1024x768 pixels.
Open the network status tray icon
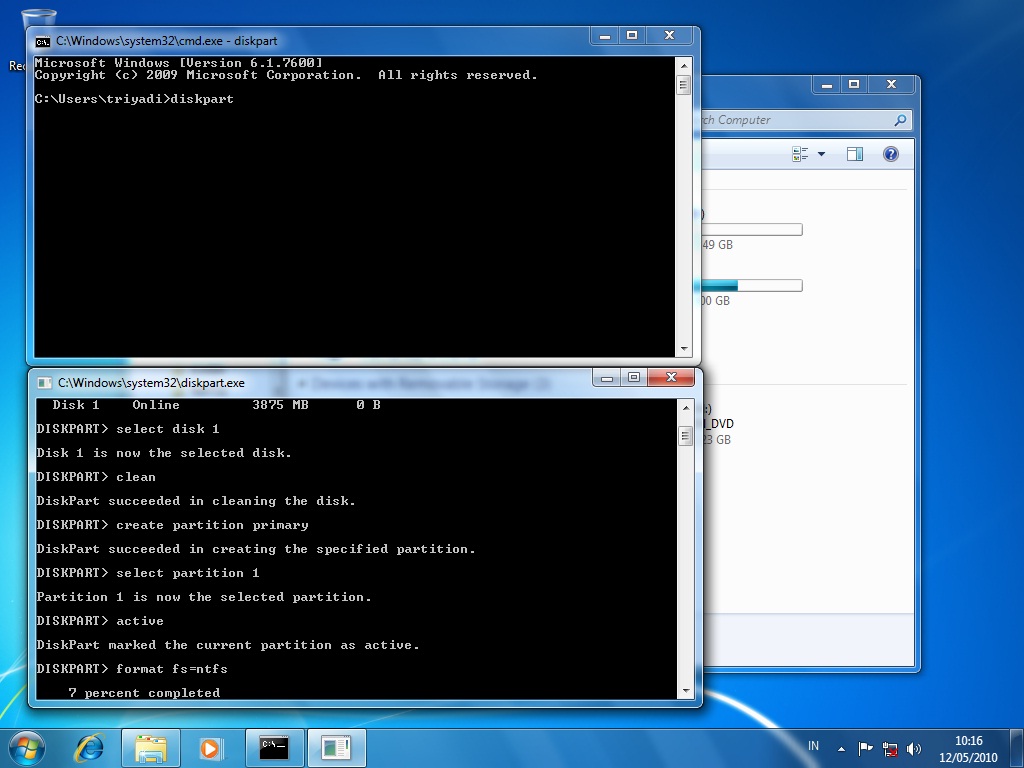pyautogui.click(x=889, y=748)
